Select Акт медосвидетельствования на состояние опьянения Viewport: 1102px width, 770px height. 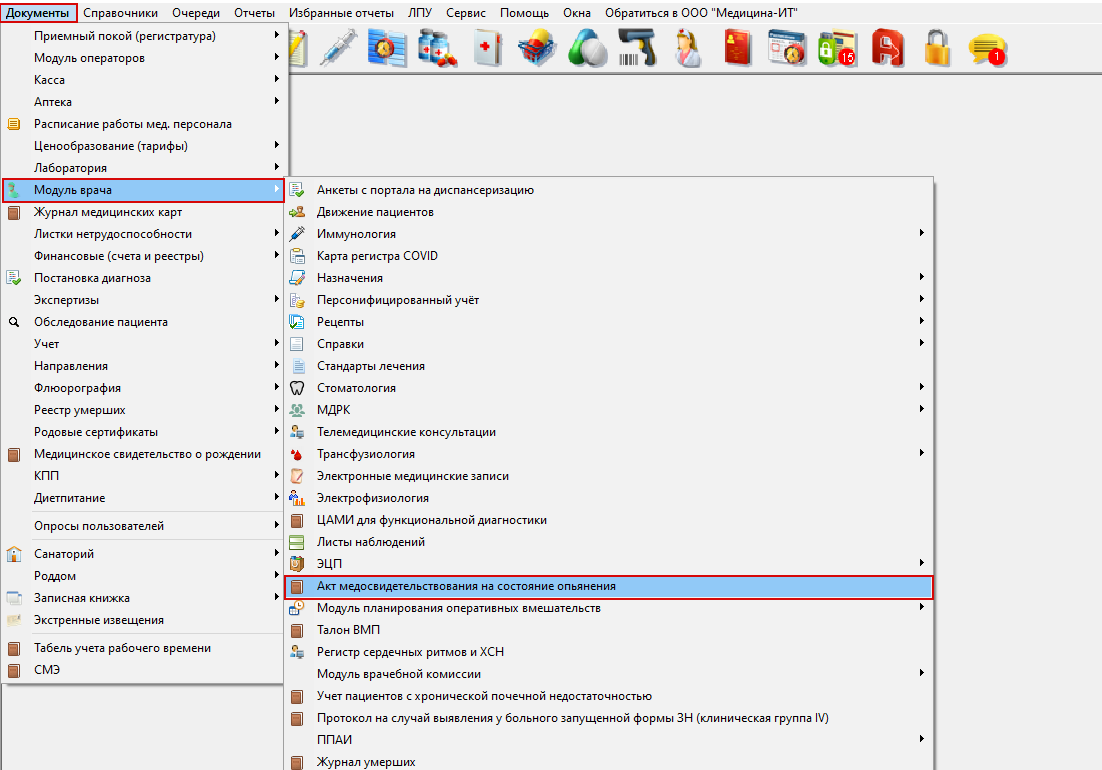609,586
